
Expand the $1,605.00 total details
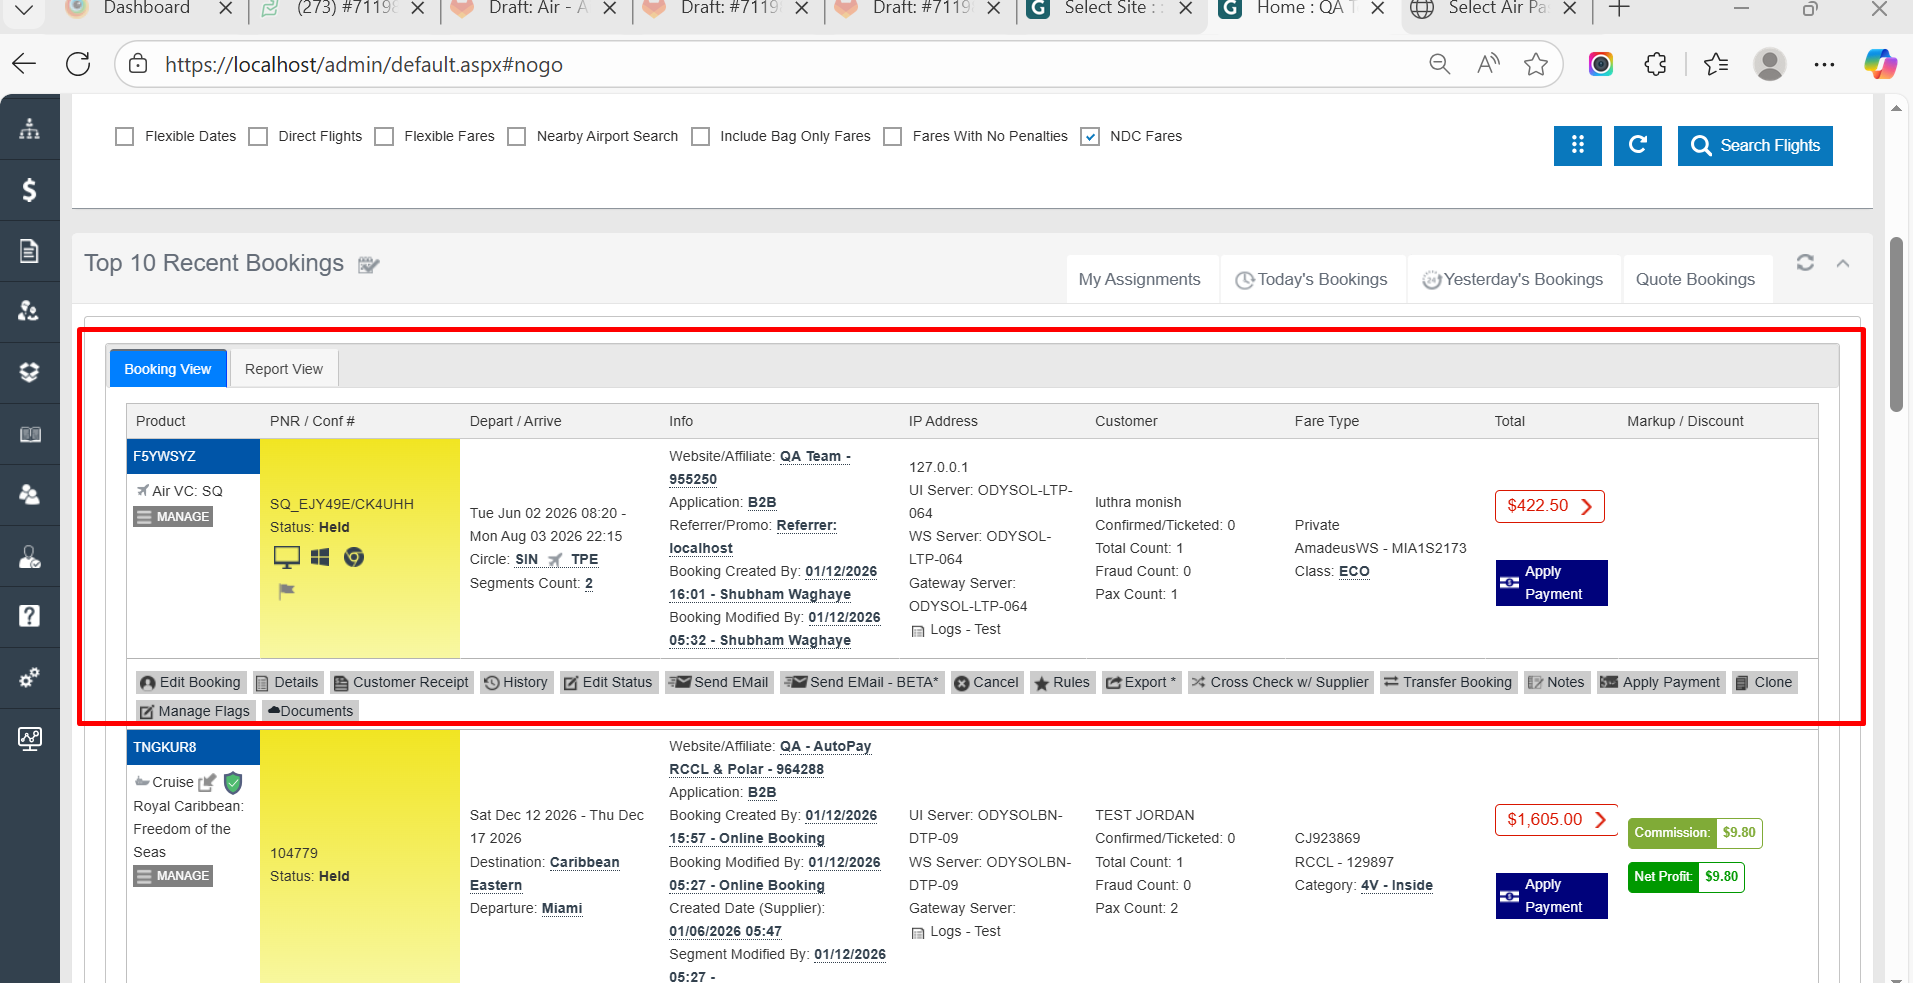pyautogui.click(x=1556, y=820)
